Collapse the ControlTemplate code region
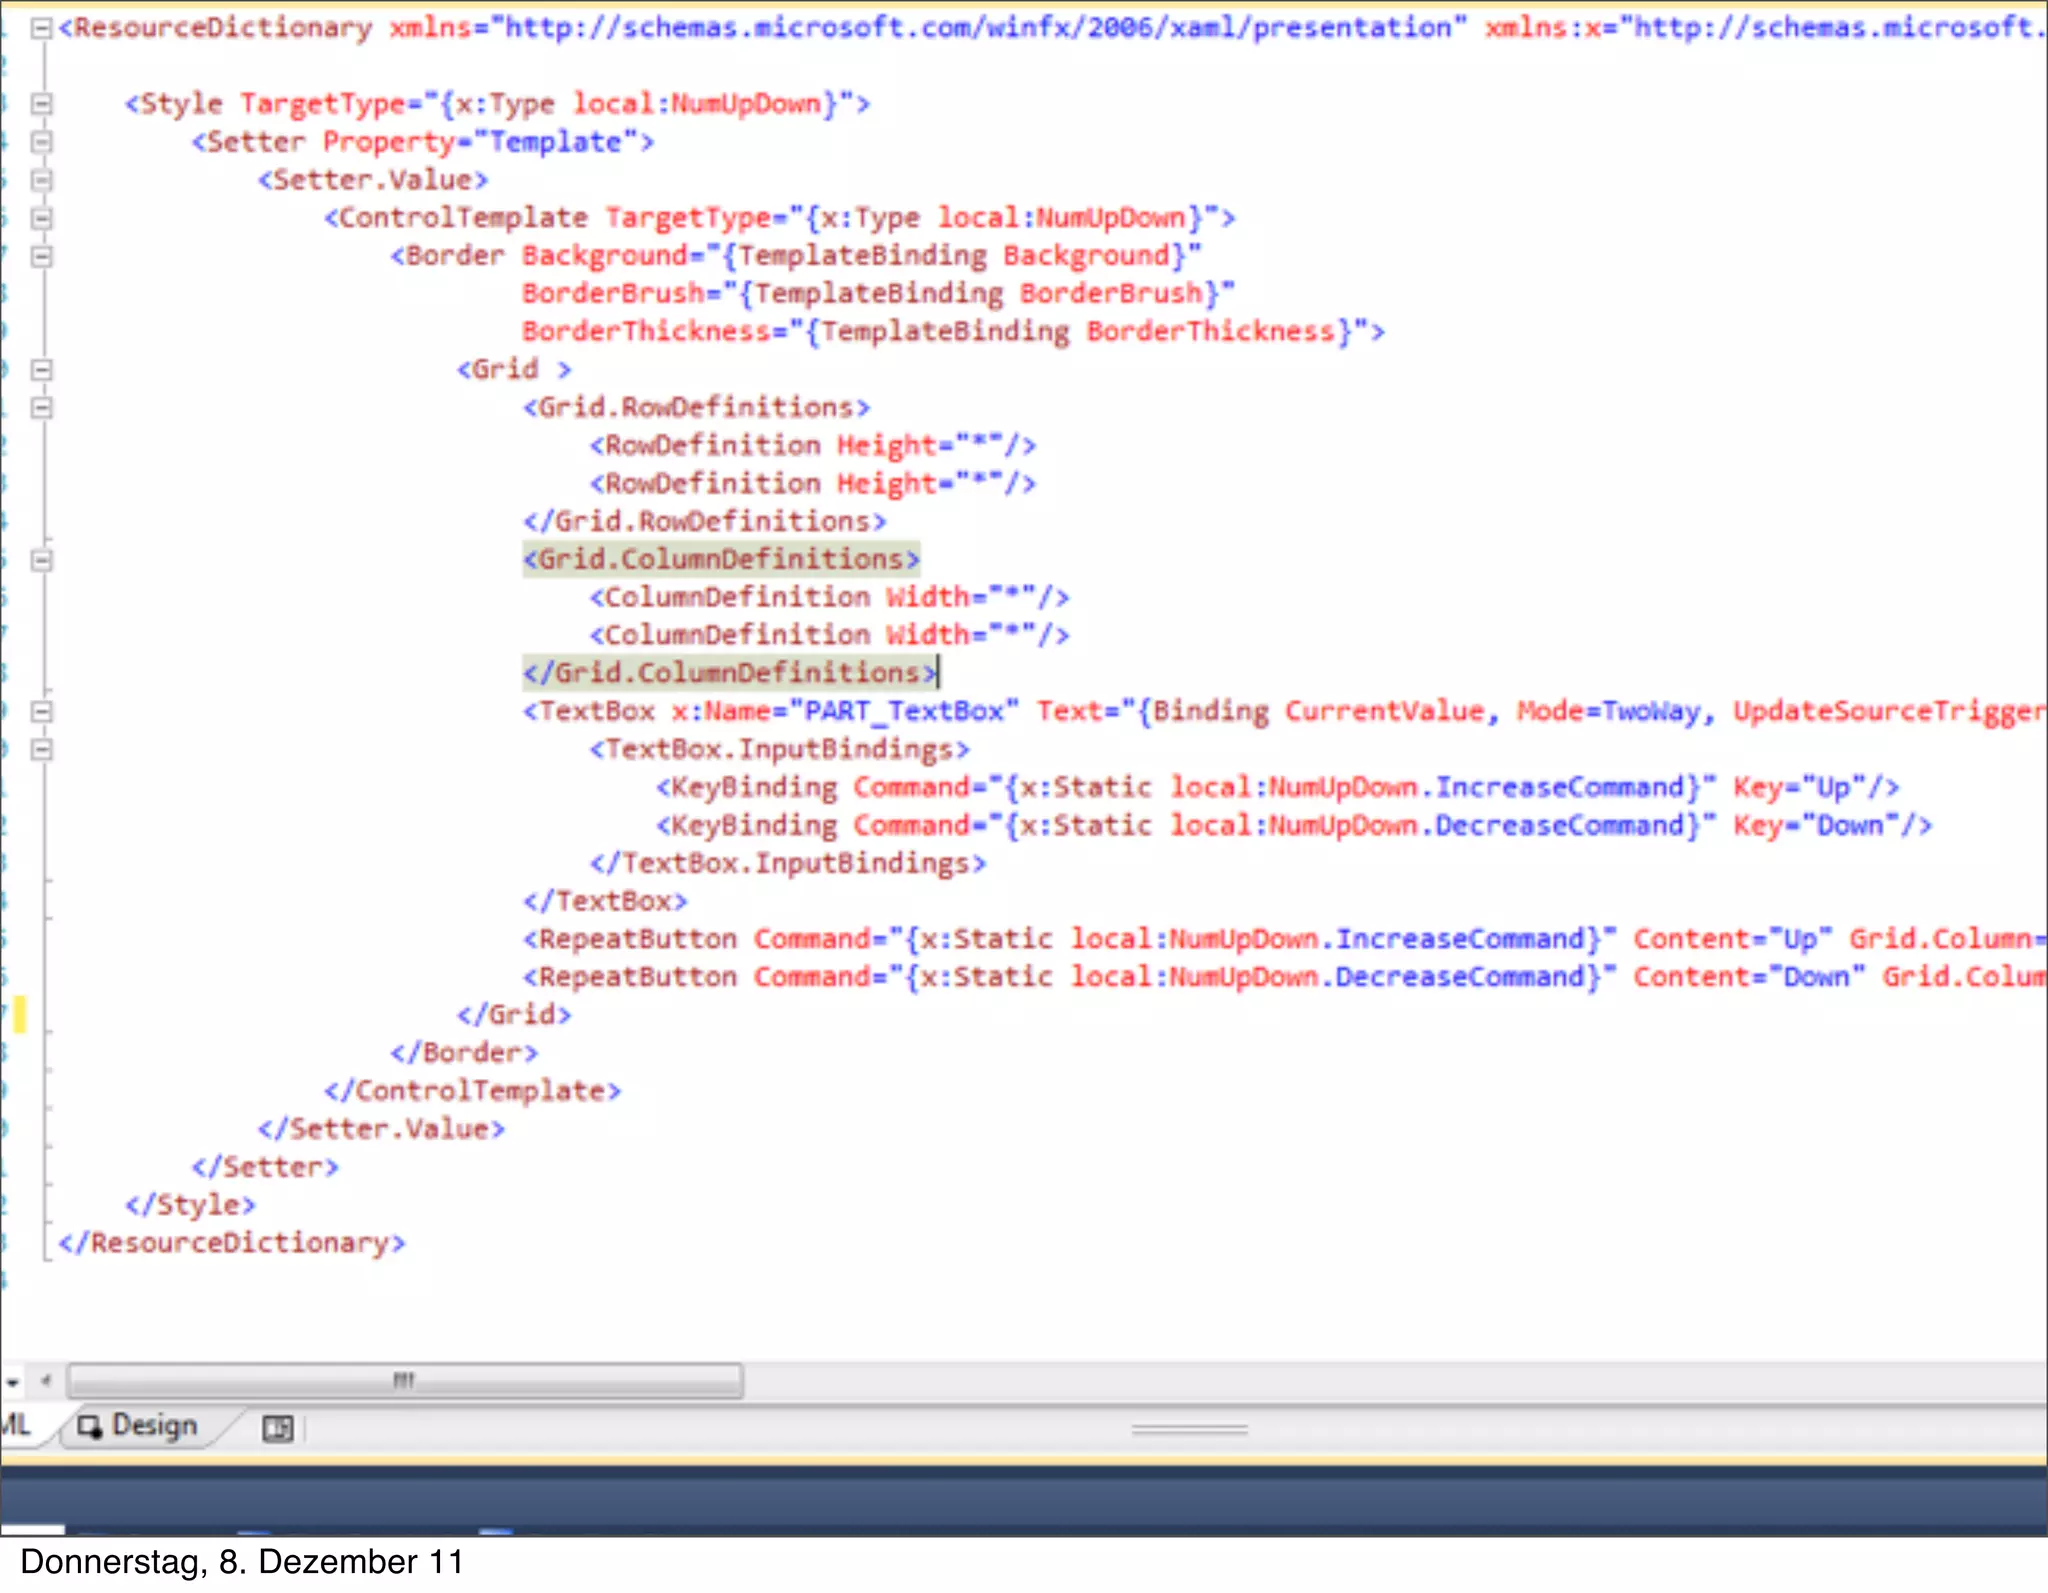 point(41,218)
